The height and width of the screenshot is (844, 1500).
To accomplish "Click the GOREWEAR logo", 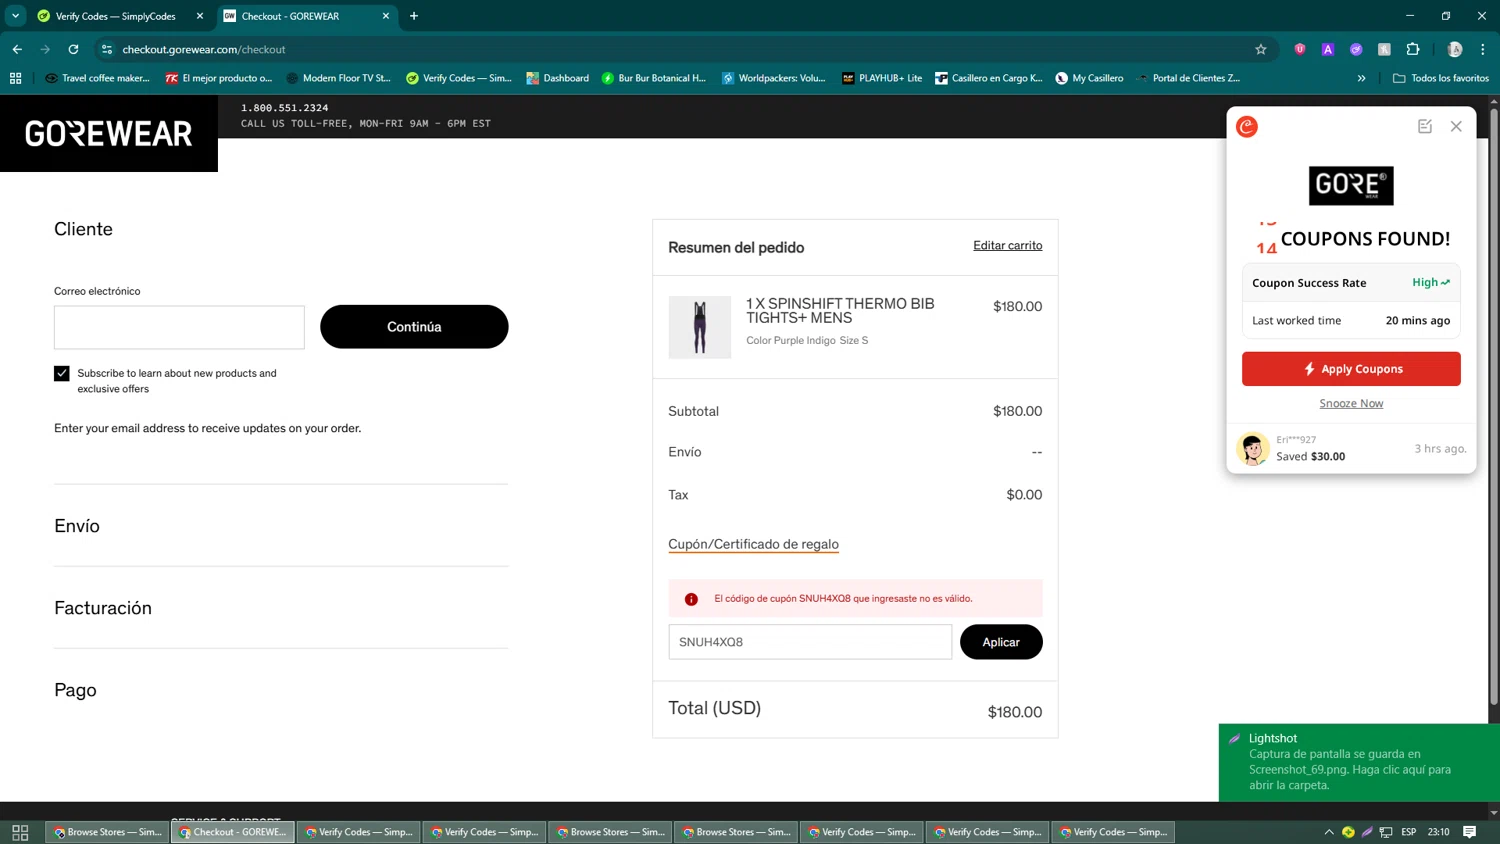I will (x=109, y=133).
